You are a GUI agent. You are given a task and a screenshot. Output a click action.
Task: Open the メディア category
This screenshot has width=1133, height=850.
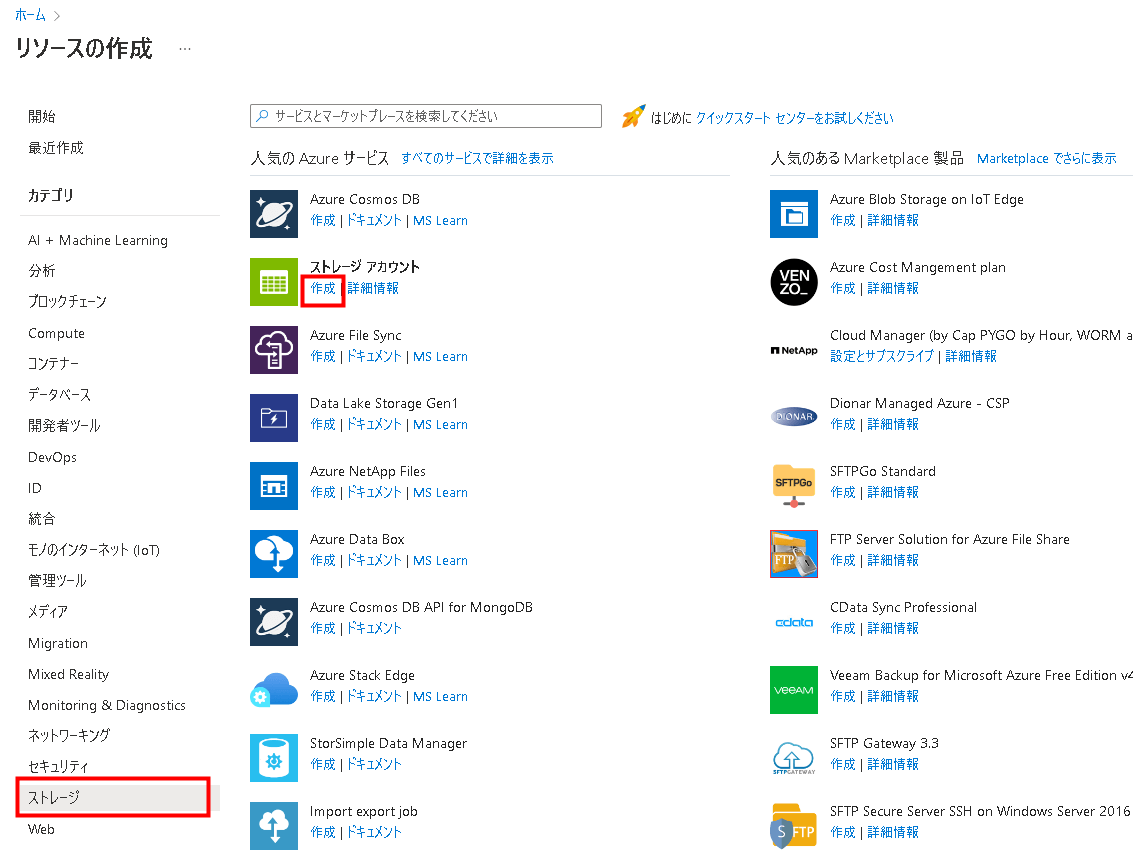tap(48, 611)
